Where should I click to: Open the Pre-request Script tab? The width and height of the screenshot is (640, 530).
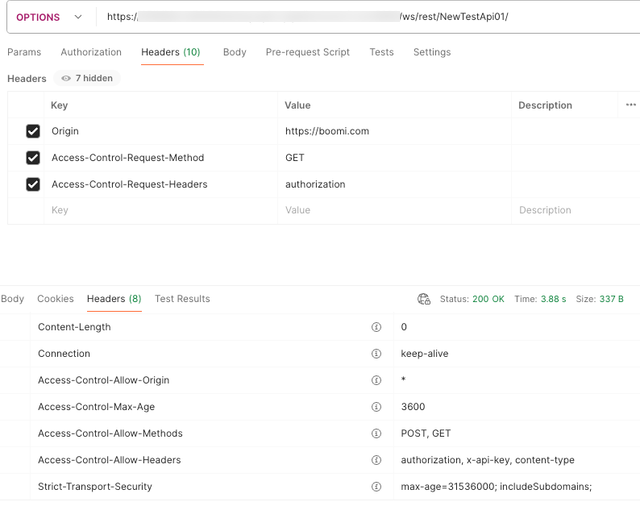point(307,52)
